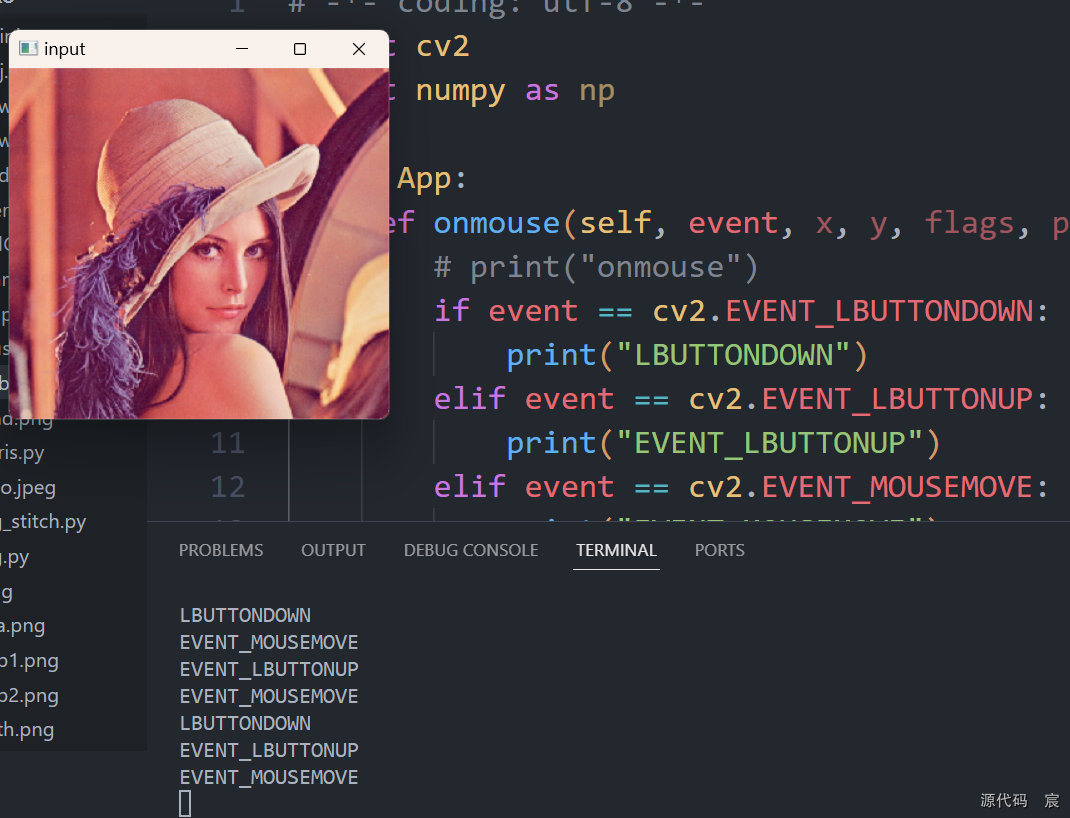
Task: Click the last EVENT_MOUSEMOVE terminal output line
Action: [269, 777]
